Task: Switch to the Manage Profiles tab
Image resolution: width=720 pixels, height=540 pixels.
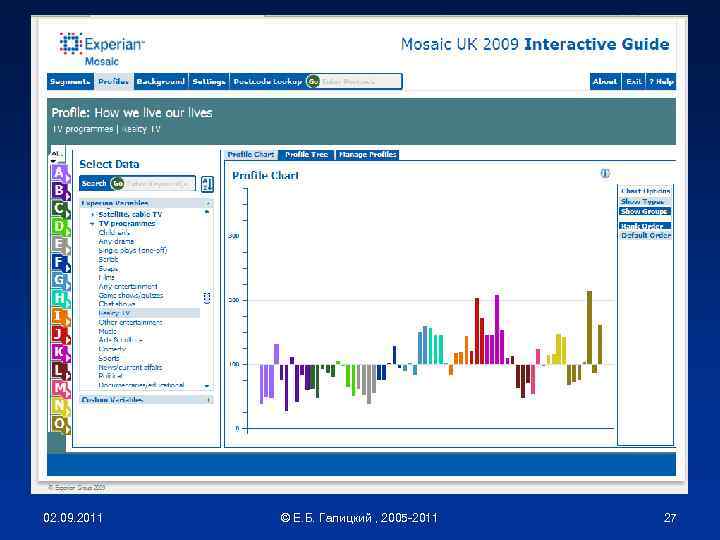Action: 367,155
